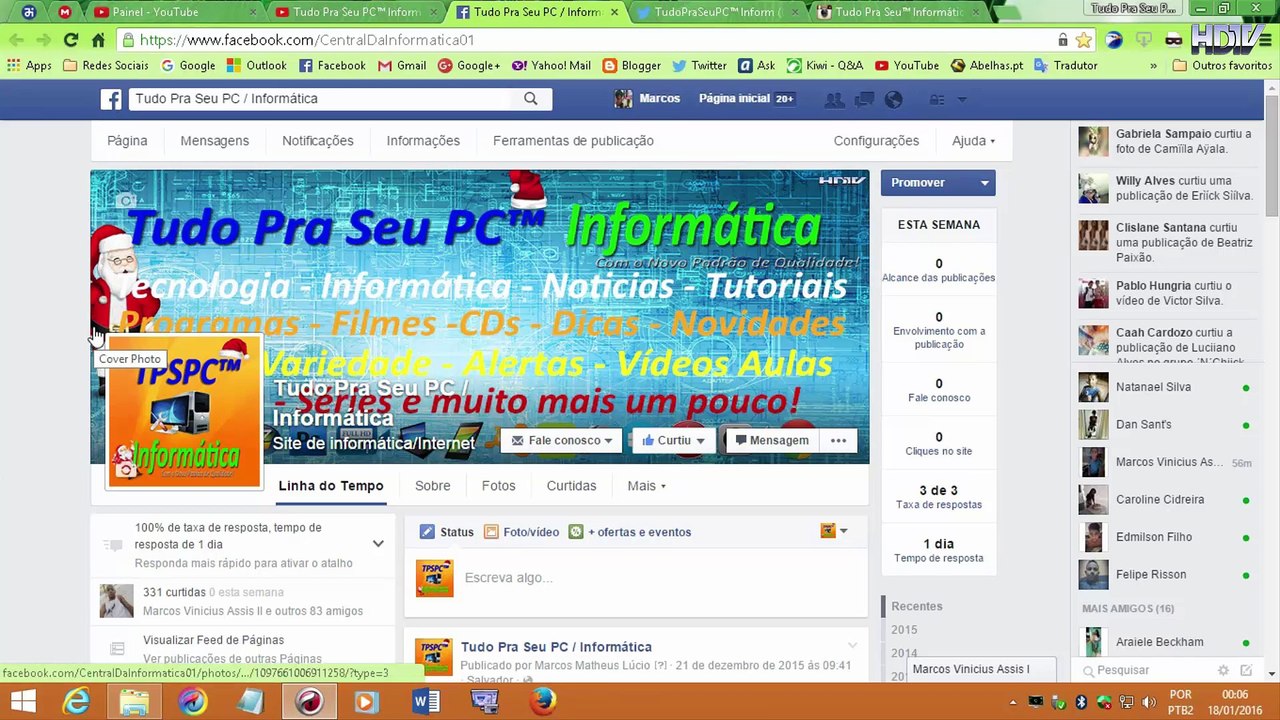Screen dimensions: 1280x720
Task: Click the new chat message compose icon
Action: click(1246, 670)
